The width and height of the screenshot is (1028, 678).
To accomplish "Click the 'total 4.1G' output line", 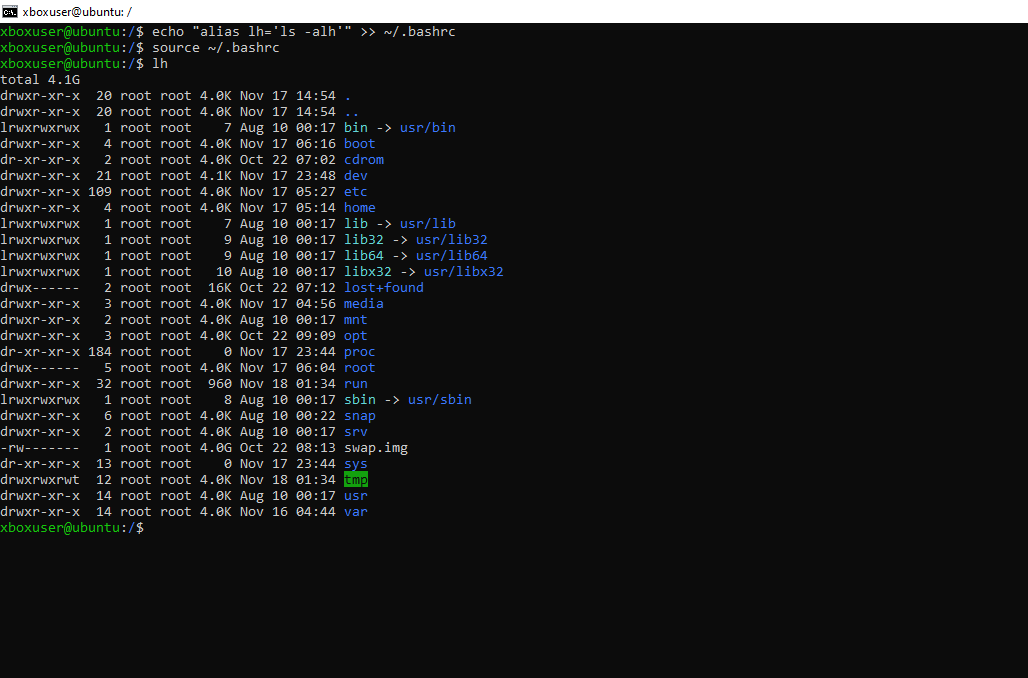I will click(x=40, y=80).
